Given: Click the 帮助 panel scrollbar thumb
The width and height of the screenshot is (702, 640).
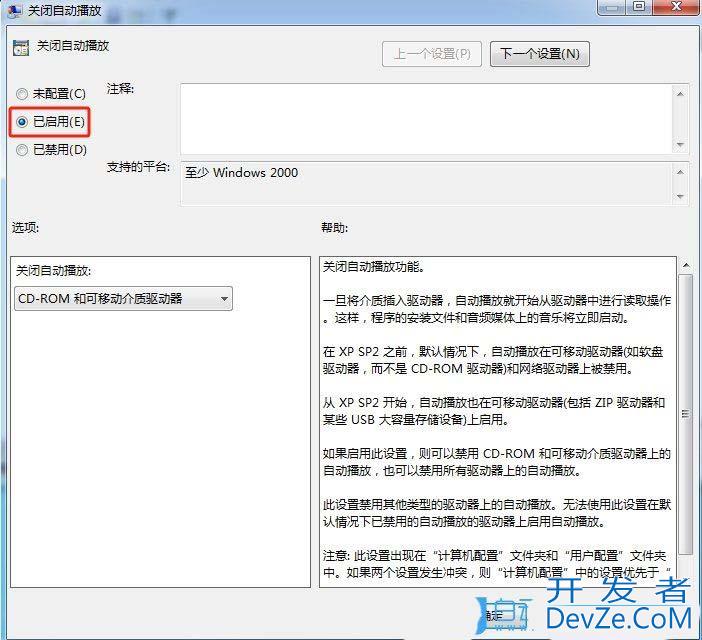Looking at the screenshot, I should [685, 414].
